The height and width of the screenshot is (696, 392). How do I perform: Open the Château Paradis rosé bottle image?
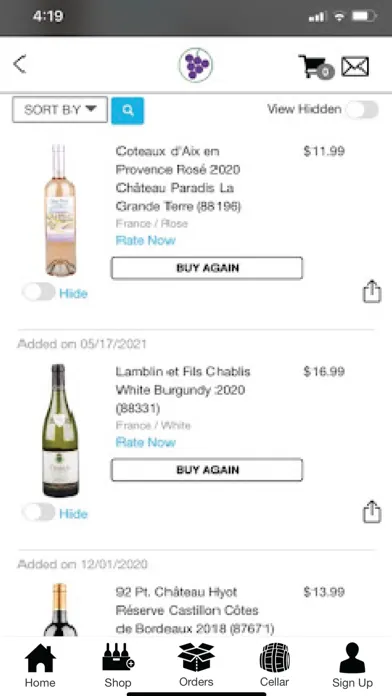pyautogui.click(x=60, y=210)
